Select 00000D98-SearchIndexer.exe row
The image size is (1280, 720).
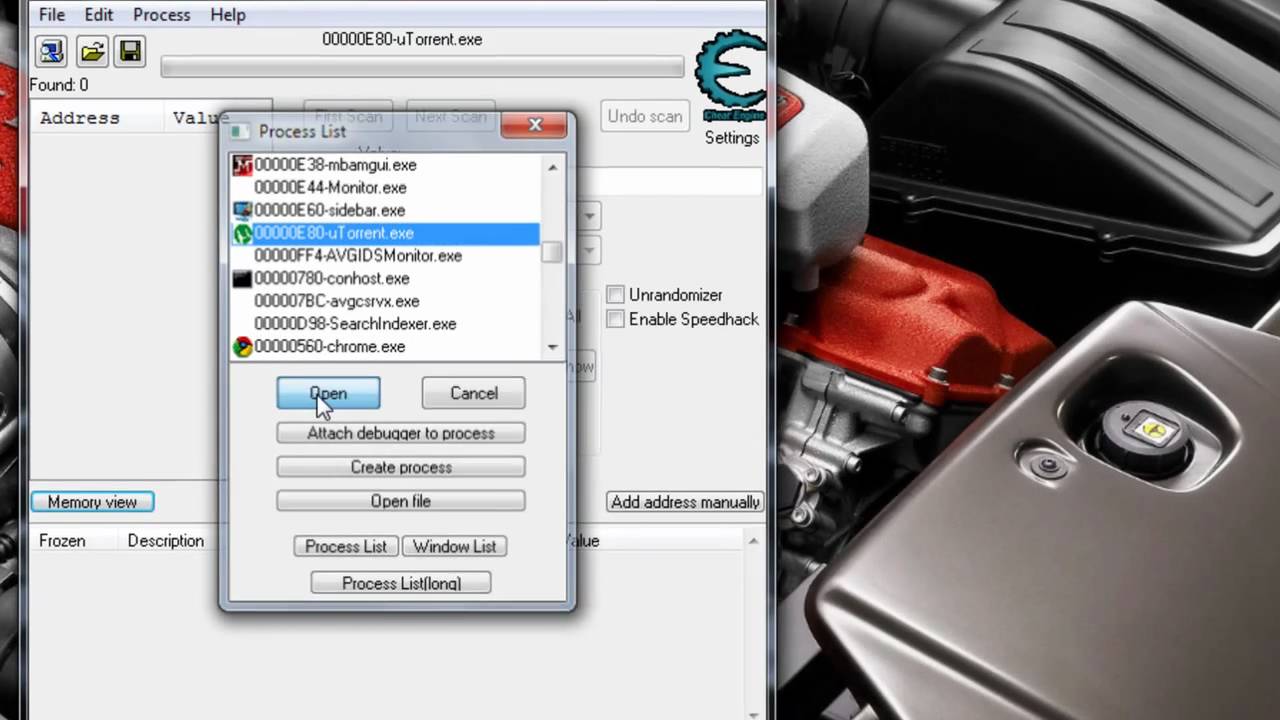point(385,324)
